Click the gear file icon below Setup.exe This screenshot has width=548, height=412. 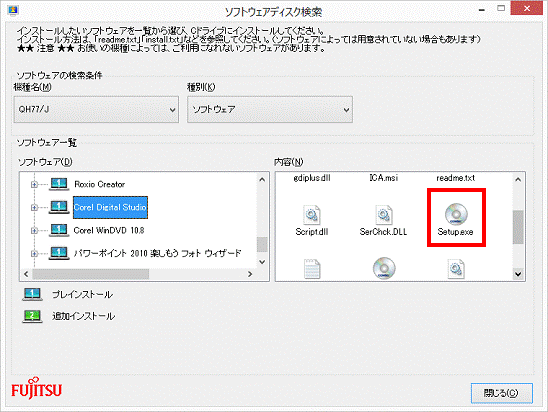click(456, 269)
